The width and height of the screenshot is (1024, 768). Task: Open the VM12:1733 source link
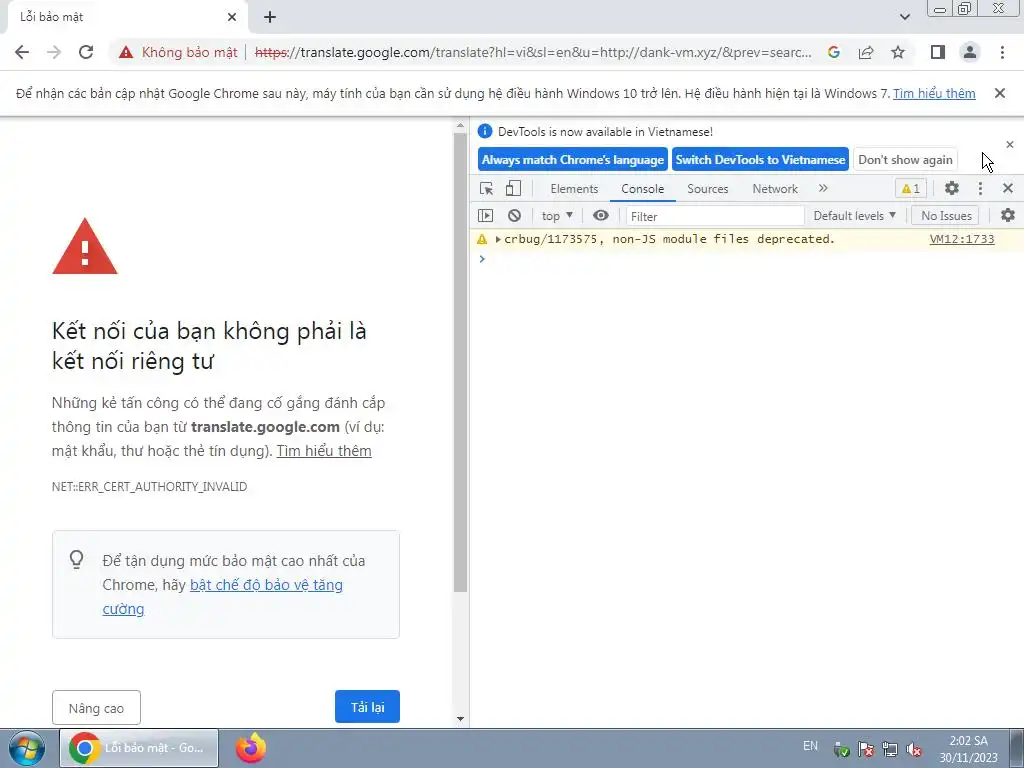point(961,239)
